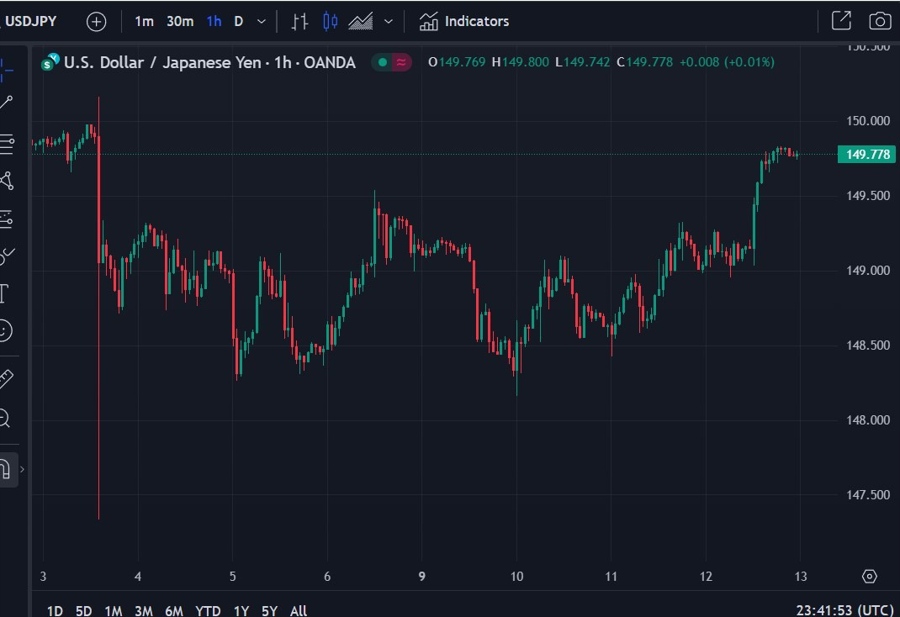Select the Candles chart style icon

330,22
